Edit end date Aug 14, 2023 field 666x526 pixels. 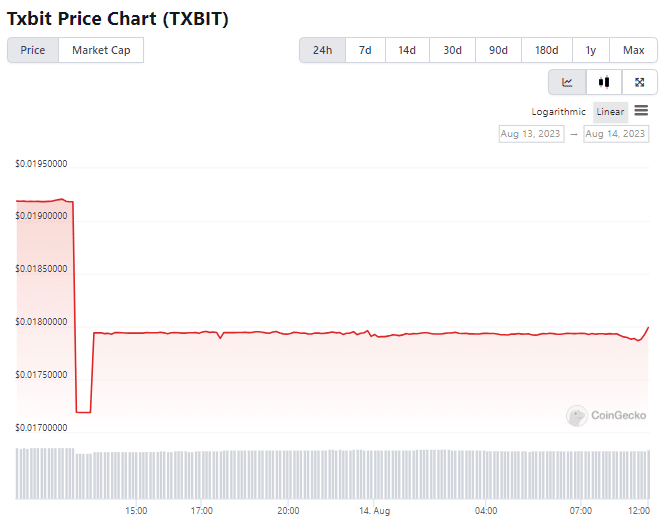[x=615, y=134]
